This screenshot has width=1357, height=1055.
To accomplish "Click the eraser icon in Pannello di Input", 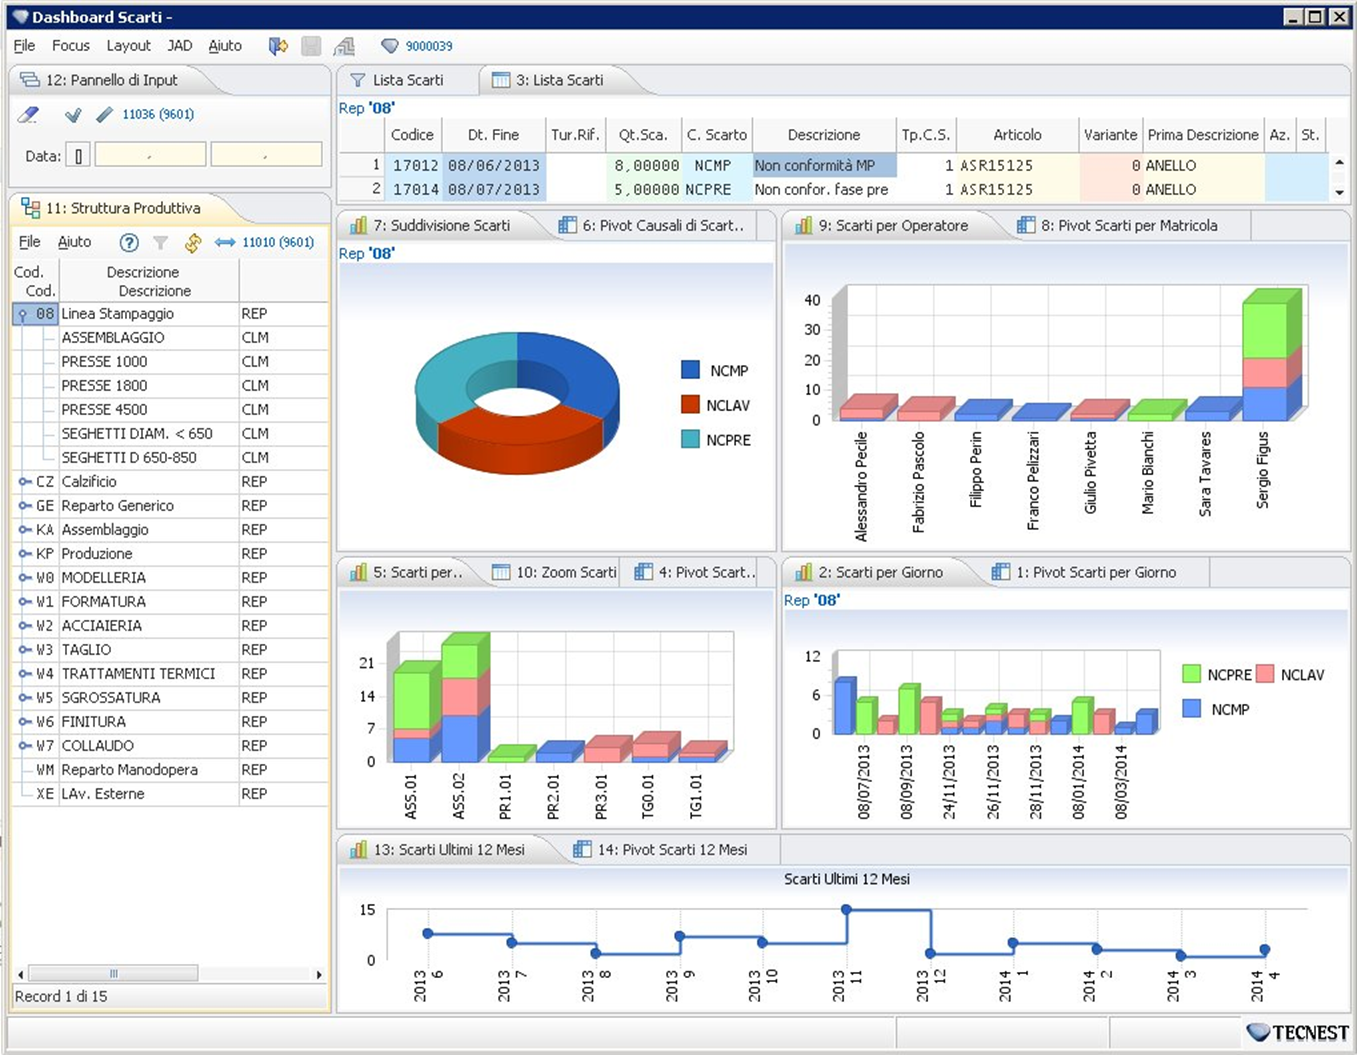I will tap(29, 115).
